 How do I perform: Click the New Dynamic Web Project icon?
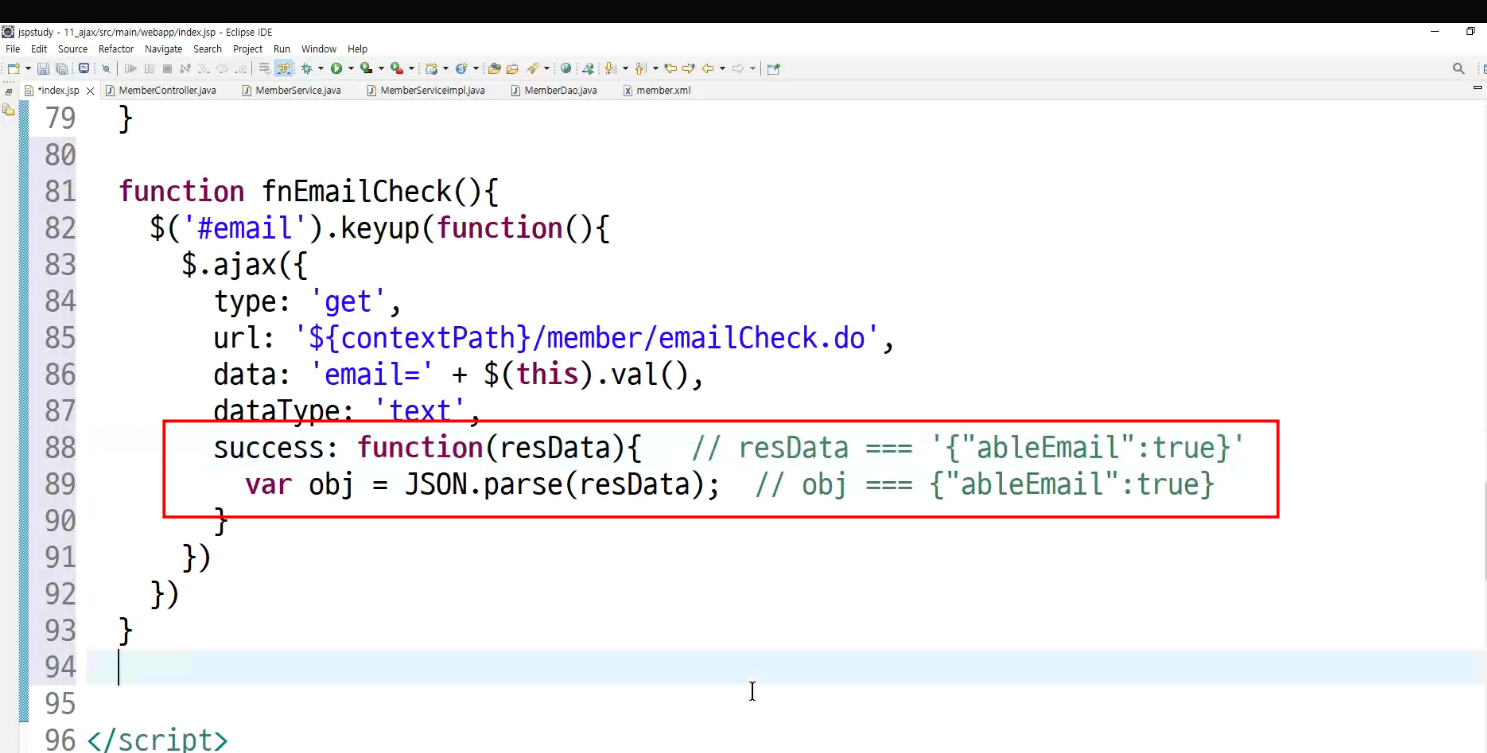coord(431,69)
